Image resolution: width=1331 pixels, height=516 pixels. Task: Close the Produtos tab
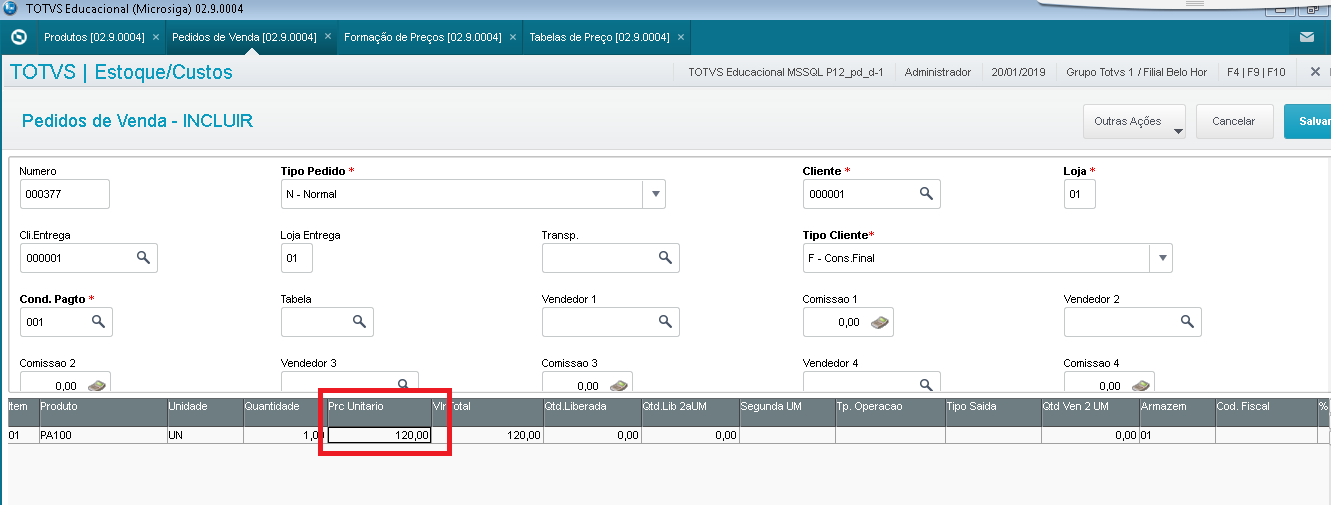[155, 37]
